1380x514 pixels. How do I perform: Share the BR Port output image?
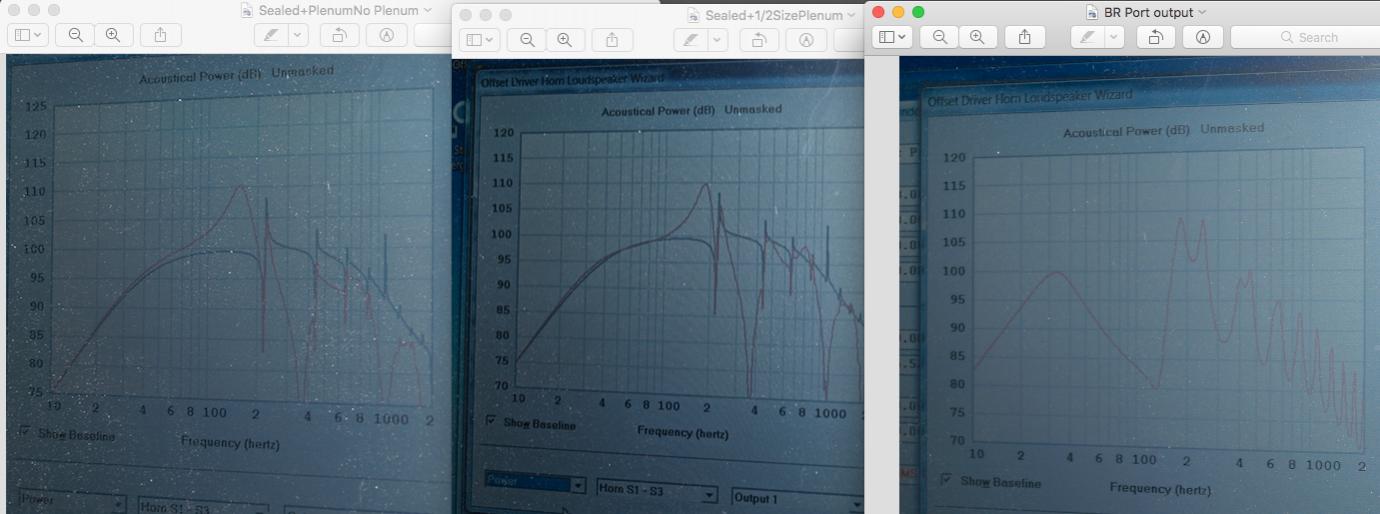1025,37
